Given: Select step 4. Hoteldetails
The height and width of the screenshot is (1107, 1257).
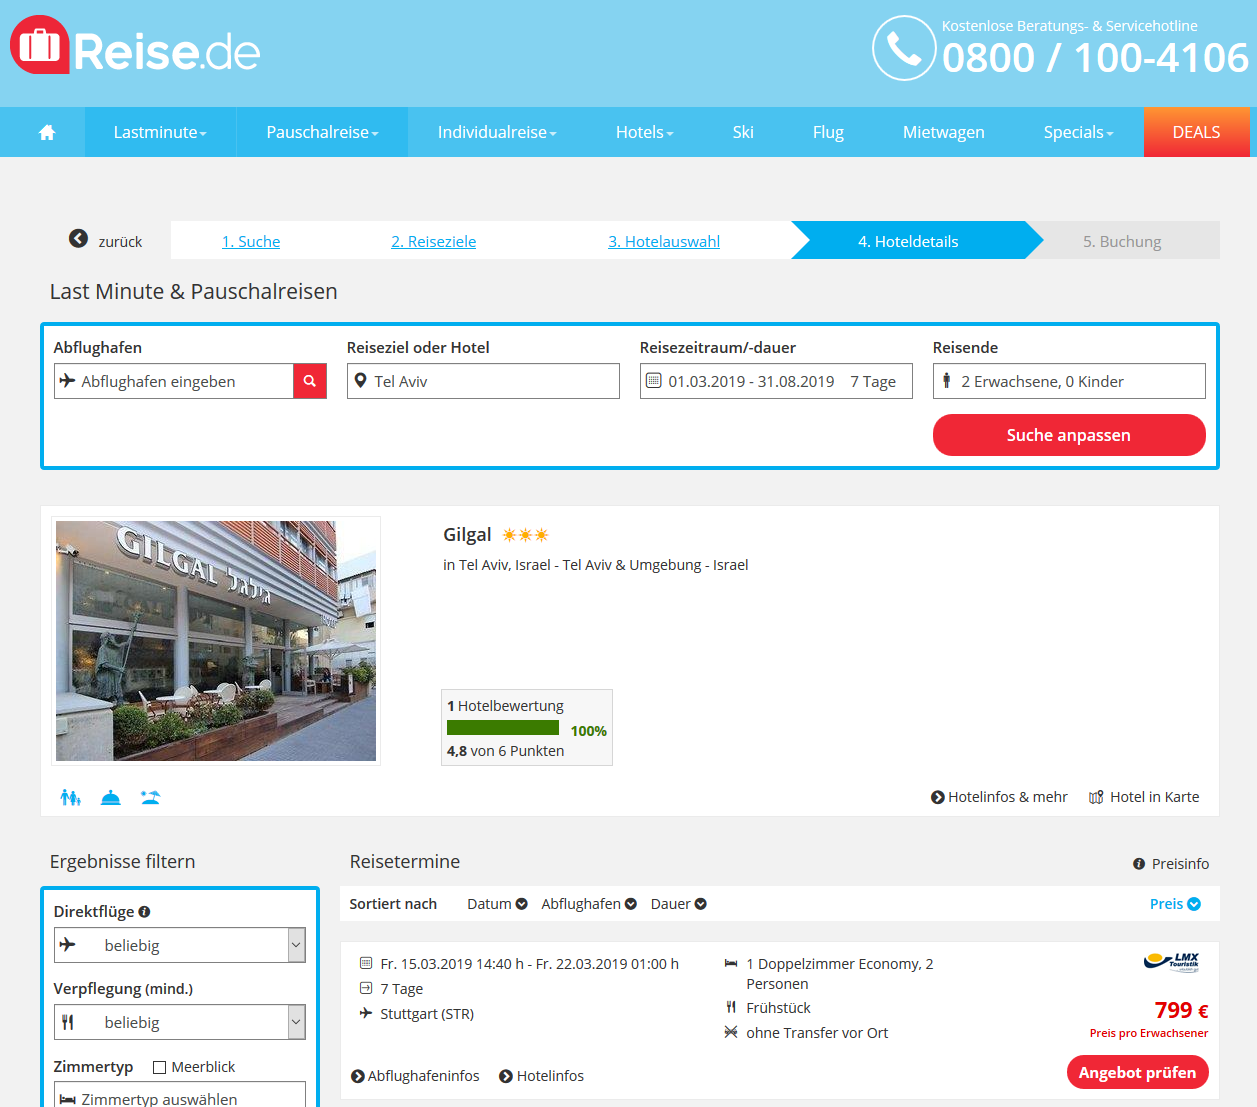Looking at the screenshot, I should (908, 241).
